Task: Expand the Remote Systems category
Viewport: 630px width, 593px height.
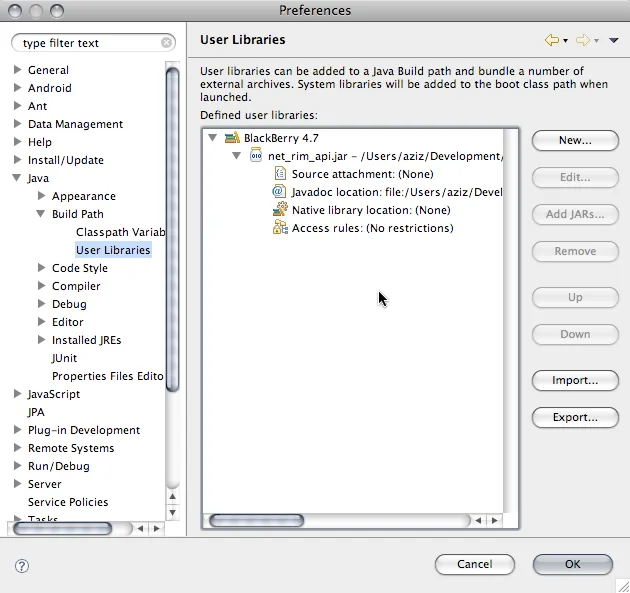Action: click(17, 448)
